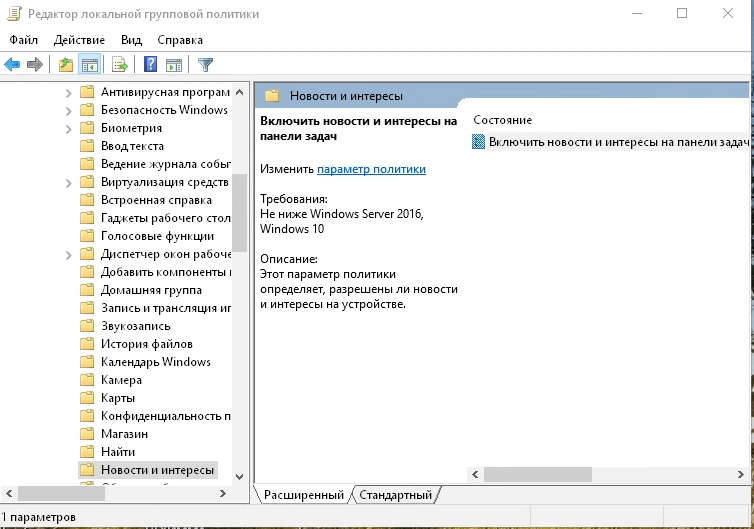
Task: Click the Group Policy Editor title bar icon
Action: (x=14, y=13)
